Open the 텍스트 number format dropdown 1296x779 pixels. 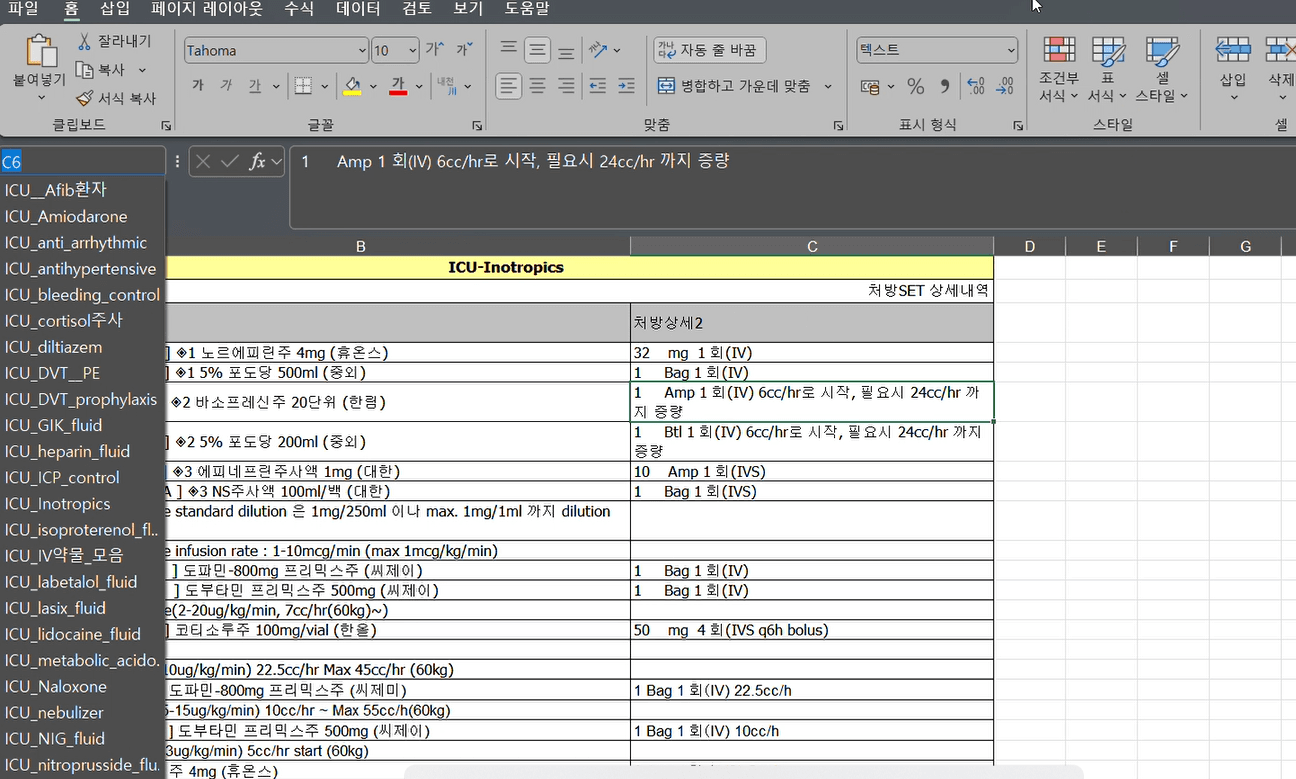1010,50
